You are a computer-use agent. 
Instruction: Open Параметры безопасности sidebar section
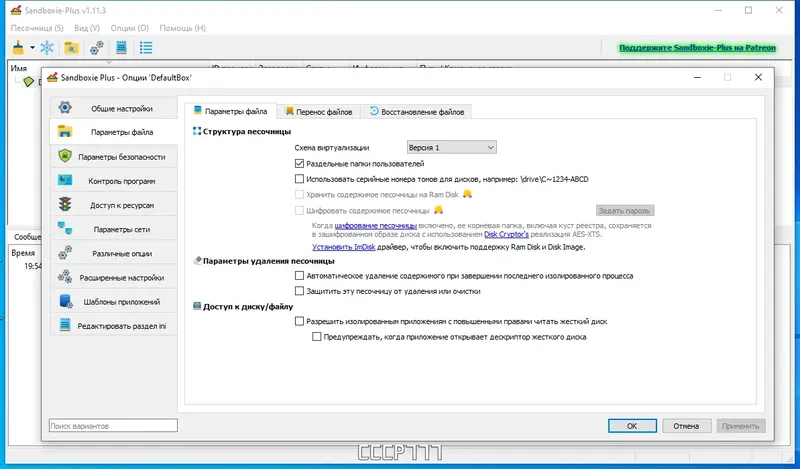[114, 157]
